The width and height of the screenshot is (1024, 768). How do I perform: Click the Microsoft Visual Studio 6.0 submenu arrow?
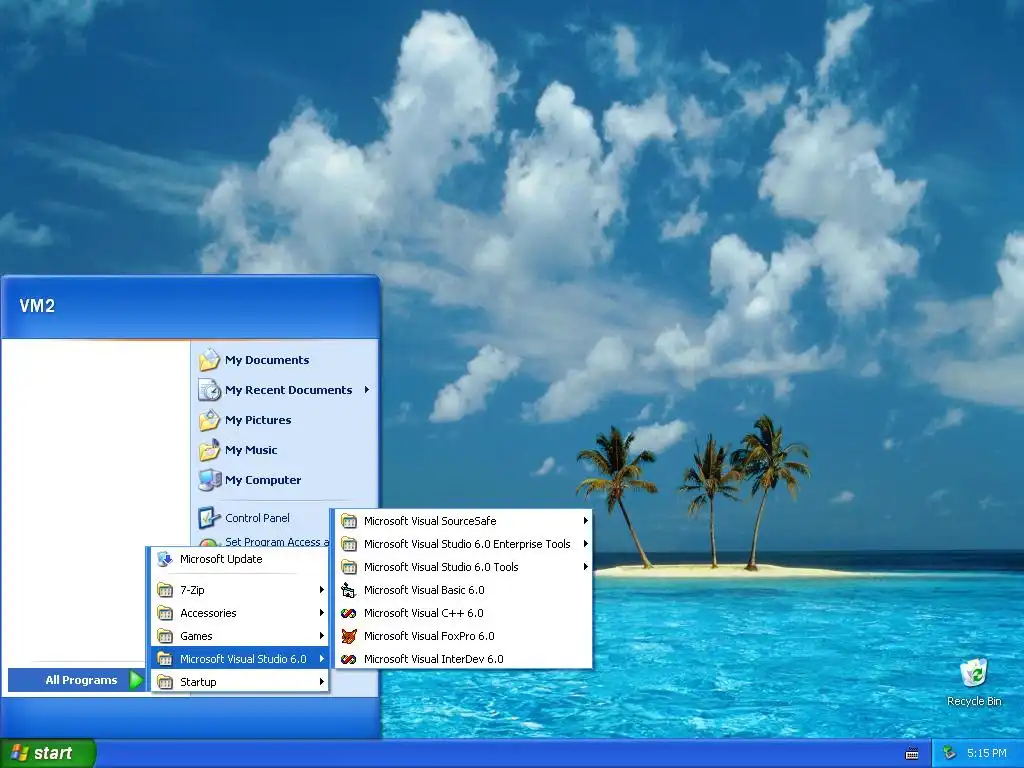[x=321, y=659]
